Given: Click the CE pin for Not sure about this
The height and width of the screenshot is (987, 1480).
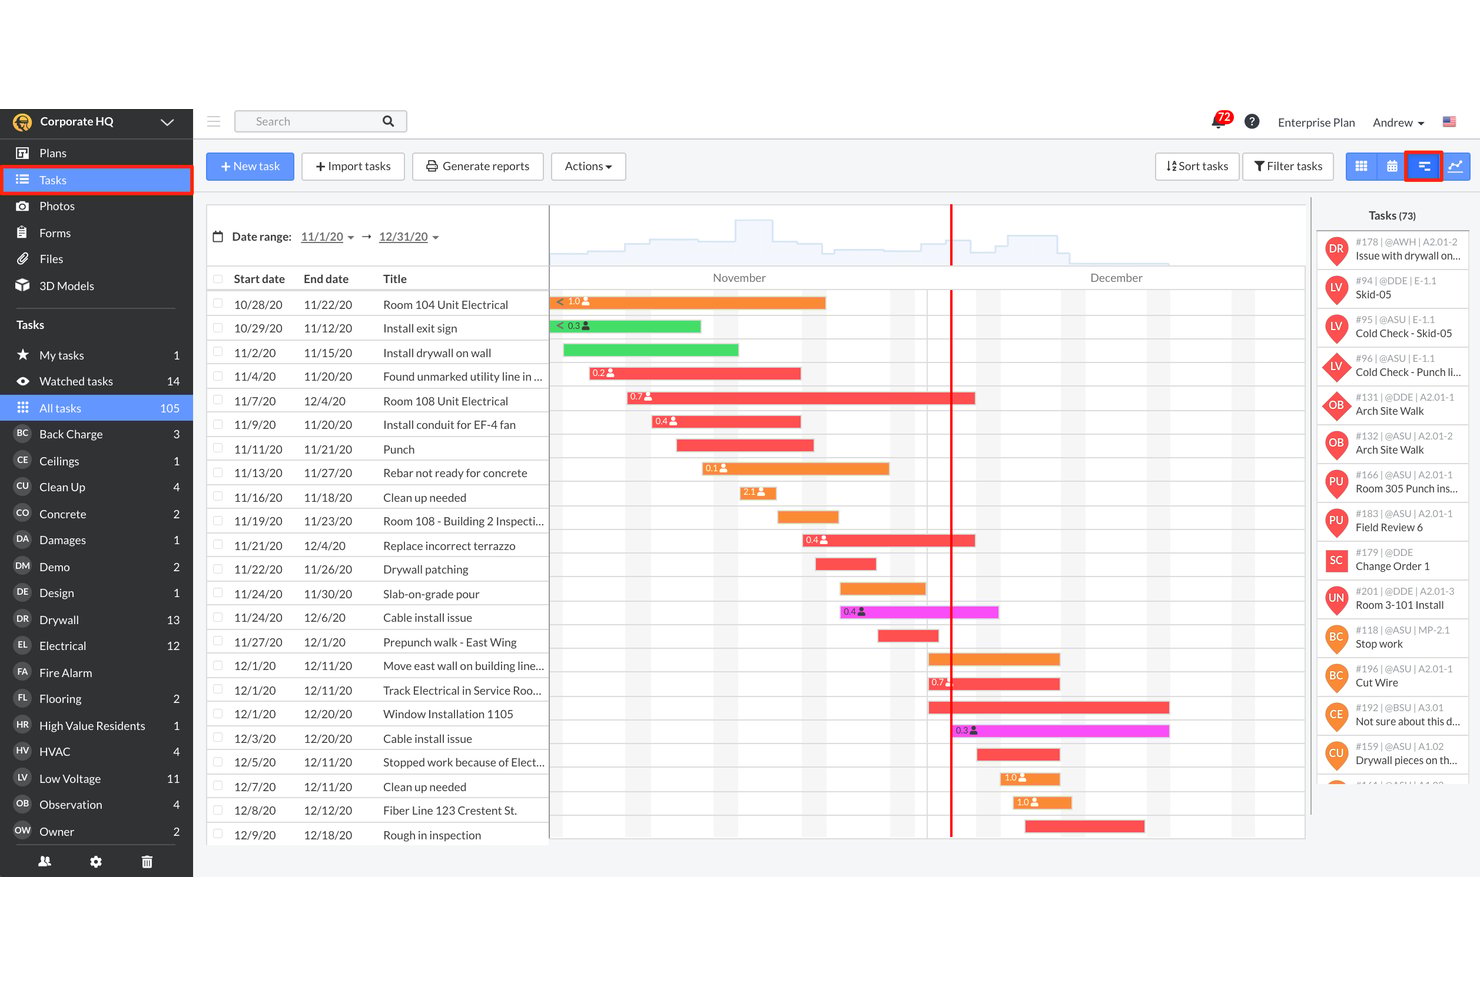Looking at the screenshot, I should click(x=1336, y=716).
